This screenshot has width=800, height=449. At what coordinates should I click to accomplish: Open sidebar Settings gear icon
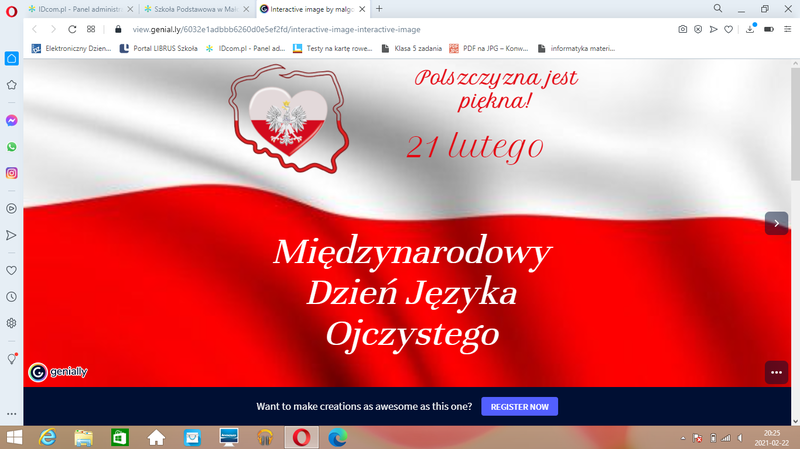tap(11, 323)
